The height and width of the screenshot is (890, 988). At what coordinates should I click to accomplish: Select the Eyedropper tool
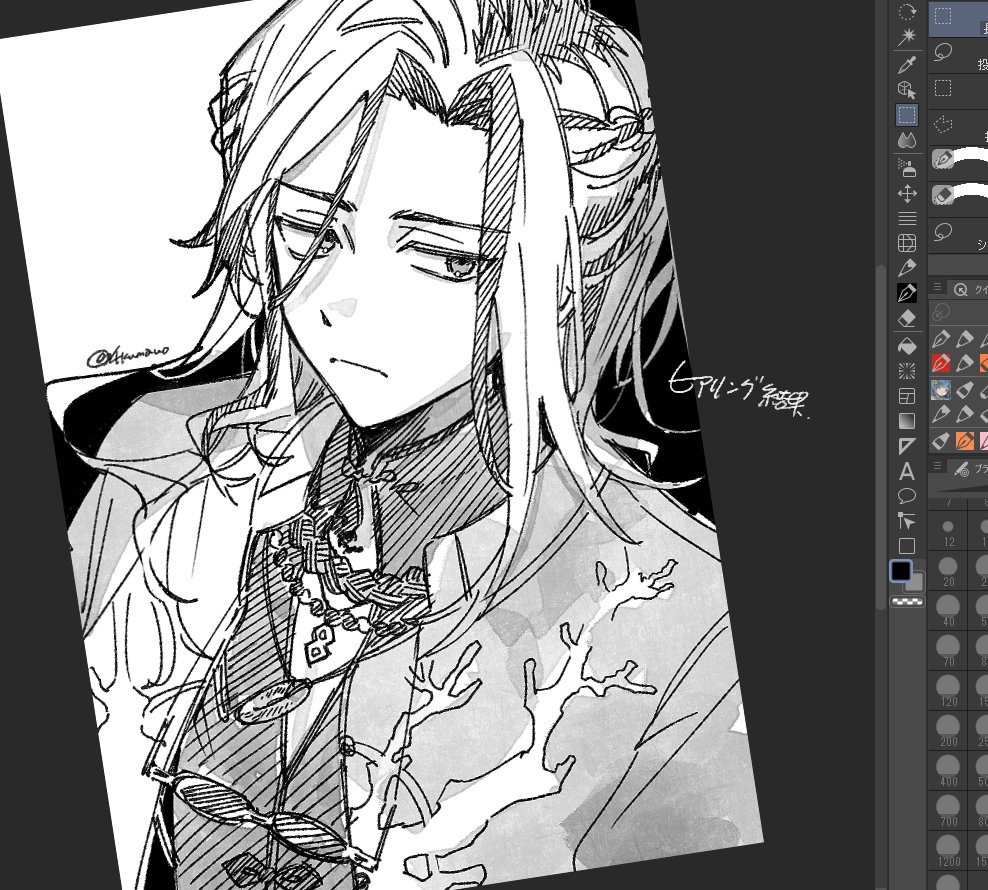(x=907, y=64)
